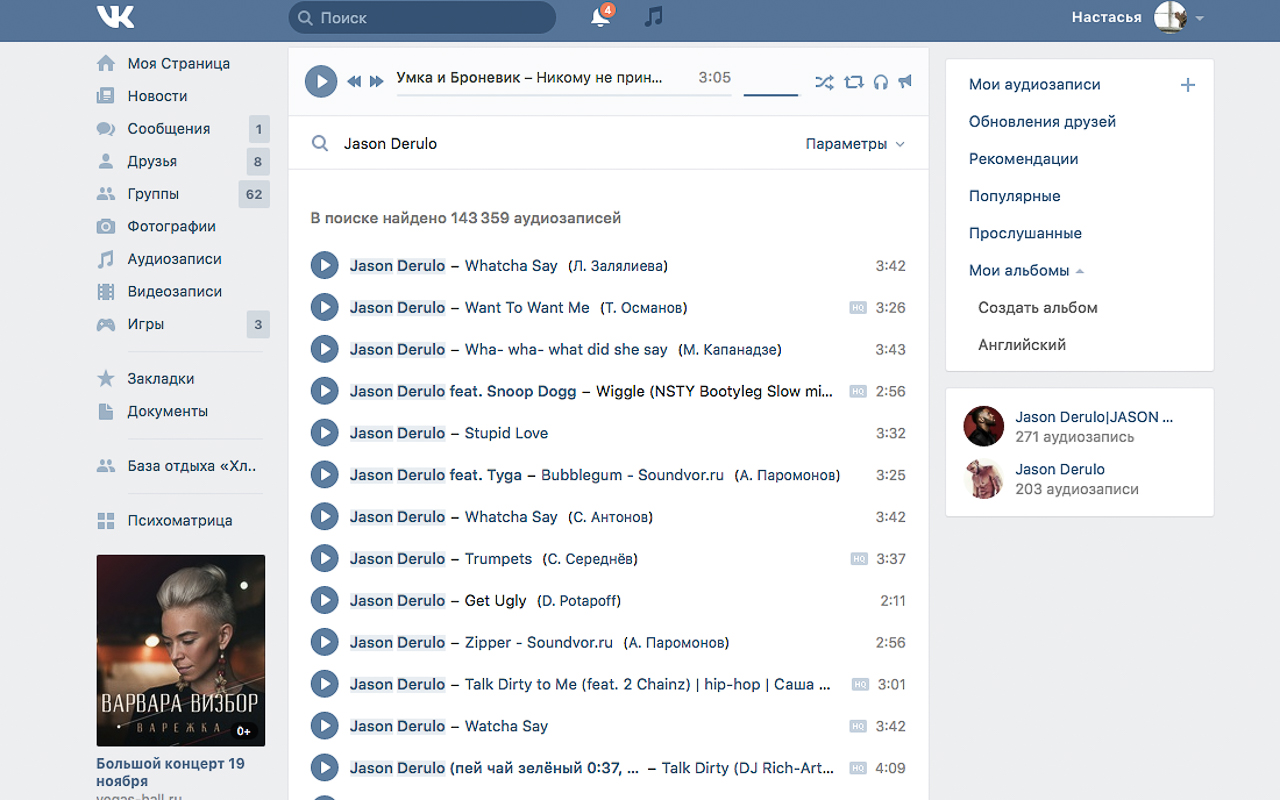Open Сообщения in the left menu
This screenshot has height=800, width=1280.
169,129
